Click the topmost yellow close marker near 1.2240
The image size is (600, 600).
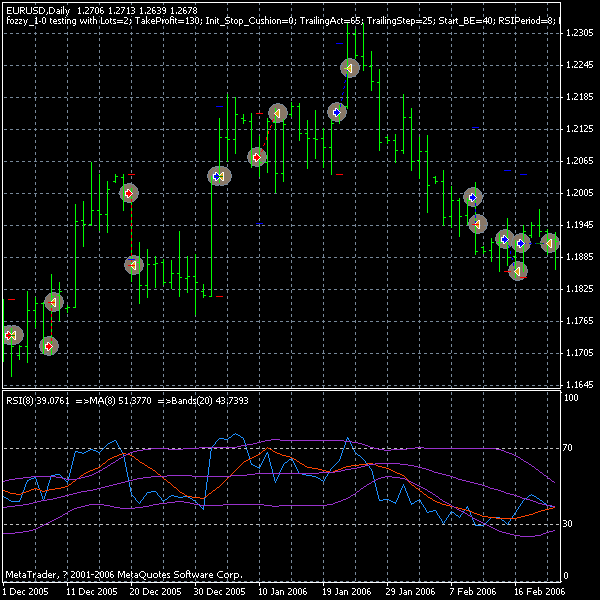pyautogui.click(x=350, y=68)
